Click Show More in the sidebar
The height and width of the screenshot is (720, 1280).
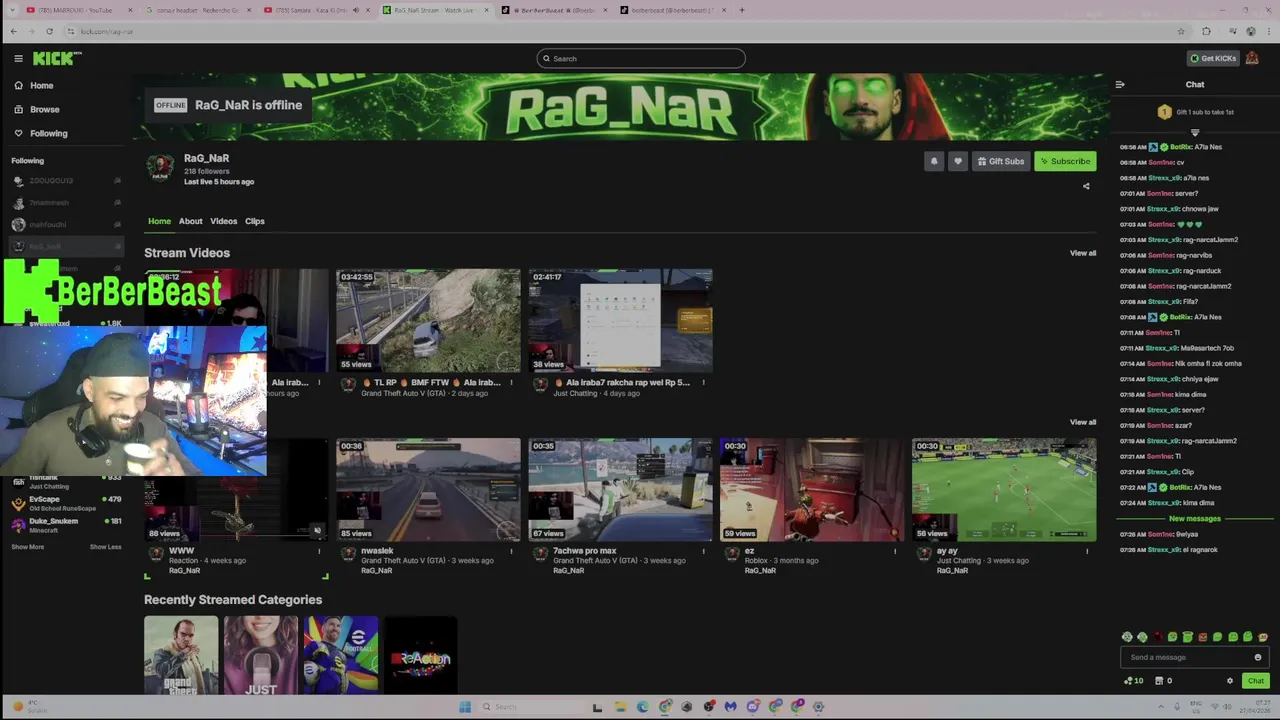point(28,547)
